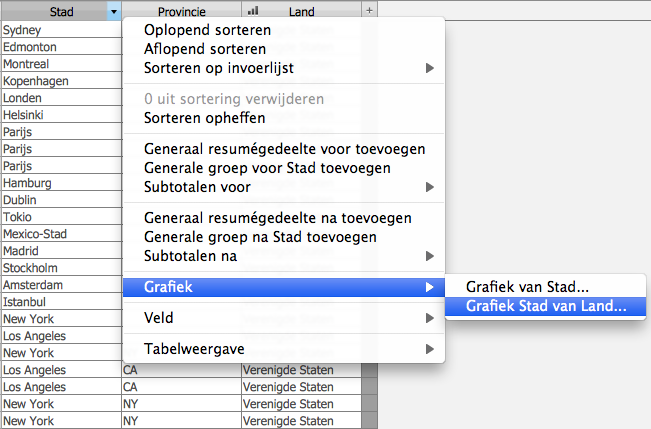Add a new column with plus button
The width and height of the screenshot is (651, 429).
(x=370, y=11)
